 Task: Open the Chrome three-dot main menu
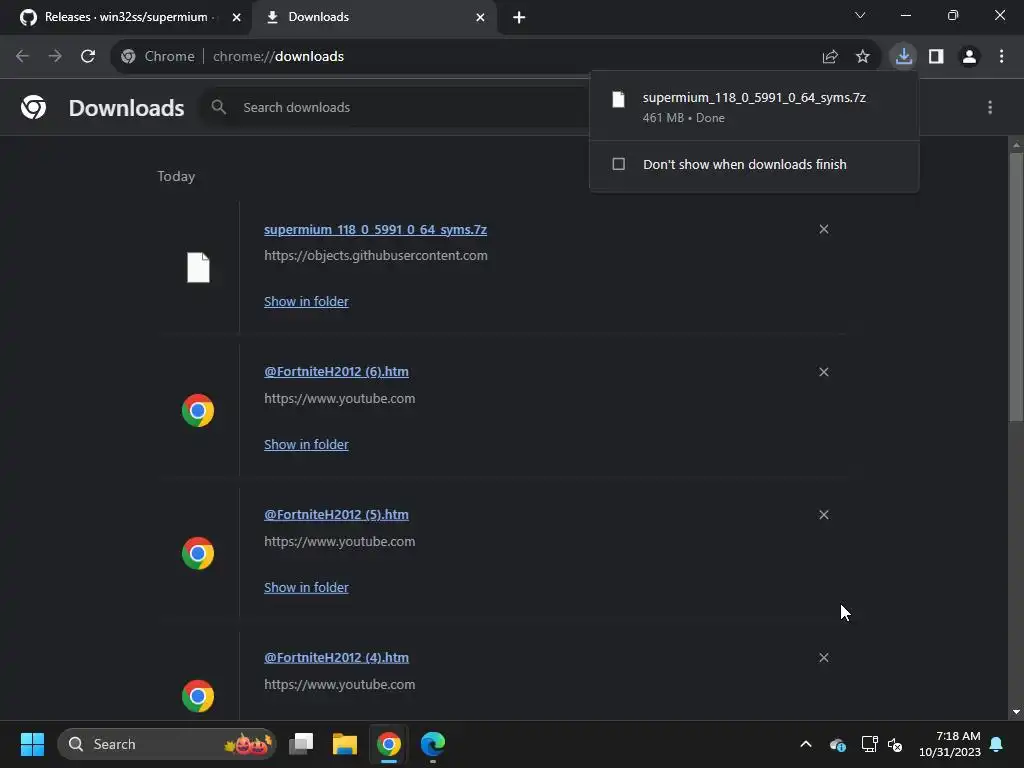point(1001,56)
